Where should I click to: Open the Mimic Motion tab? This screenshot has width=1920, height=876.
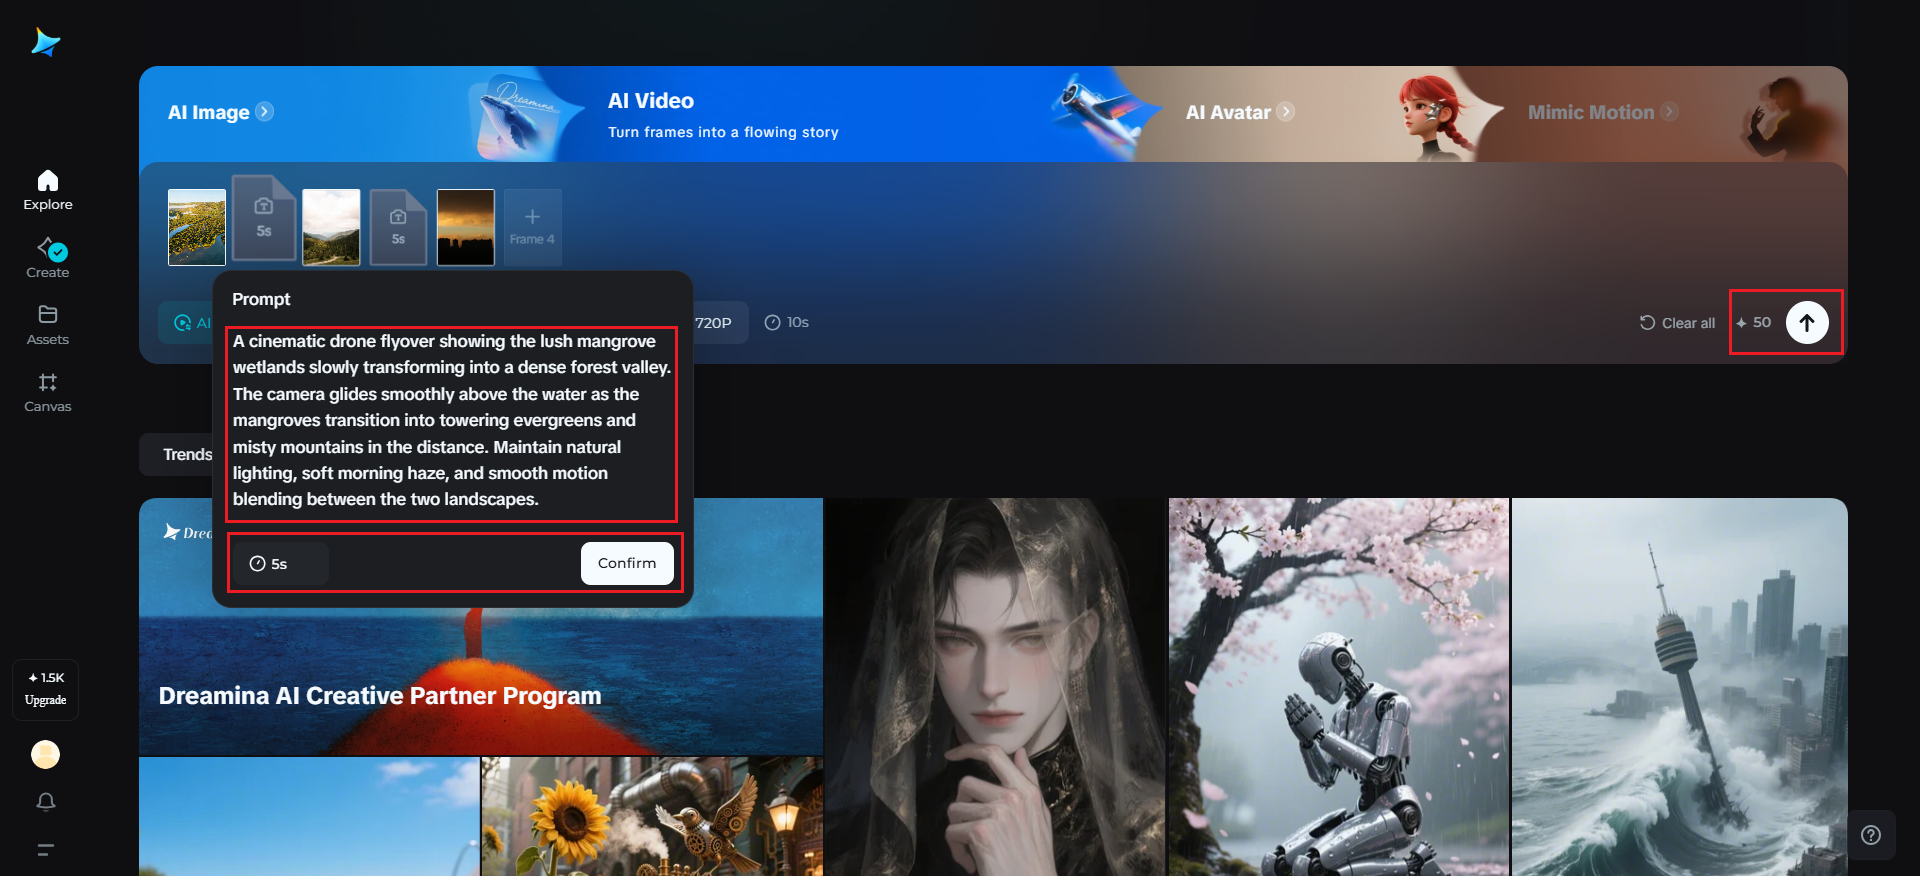[x=1591, y=112]
